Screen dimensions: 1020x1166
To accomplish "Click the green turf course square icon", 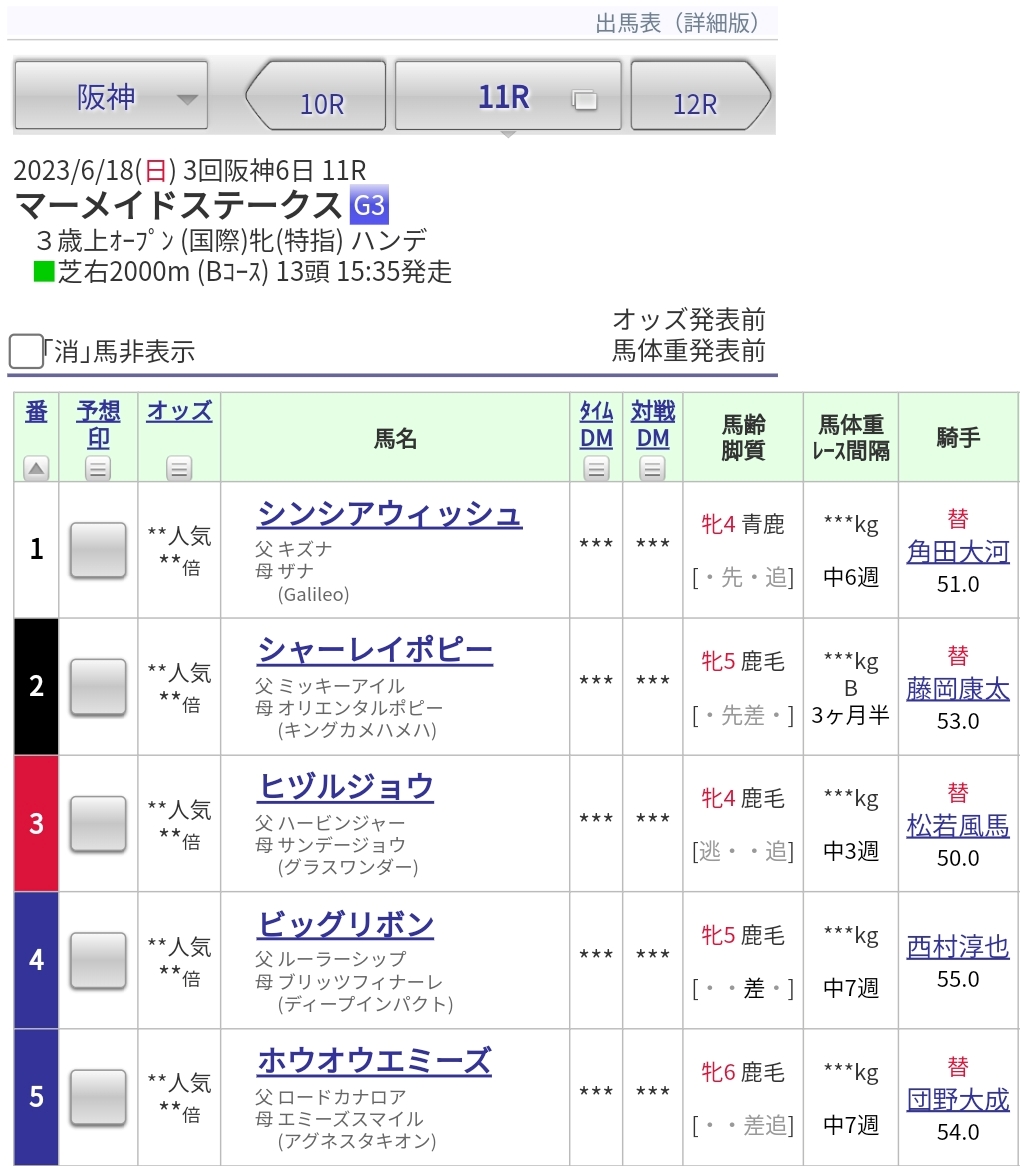I will [44, 271].
